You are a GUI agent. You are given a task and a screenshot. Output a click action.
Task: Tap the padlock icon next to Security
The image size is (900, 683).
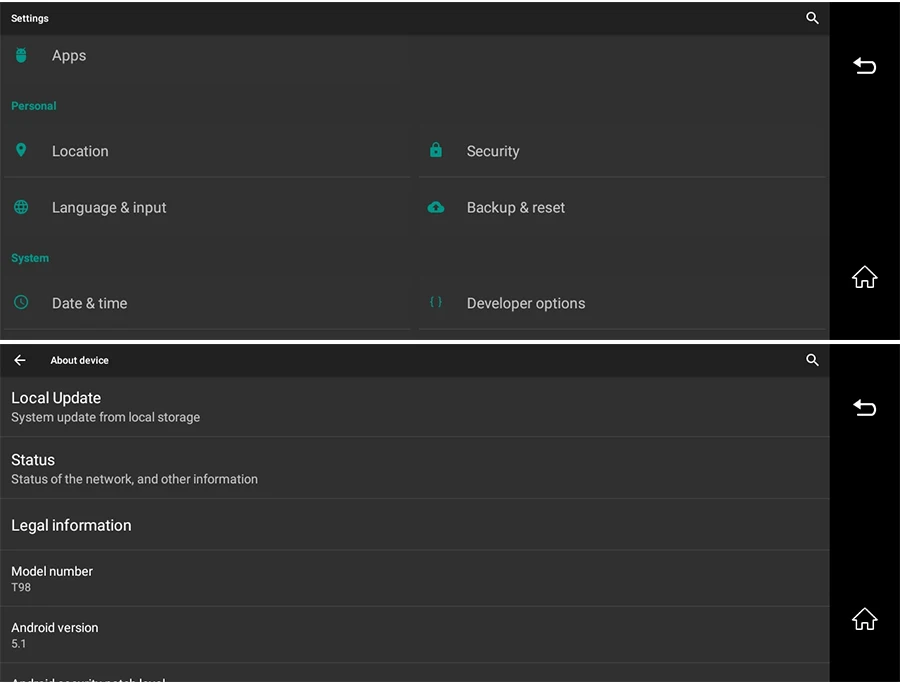tap(436, 150)
